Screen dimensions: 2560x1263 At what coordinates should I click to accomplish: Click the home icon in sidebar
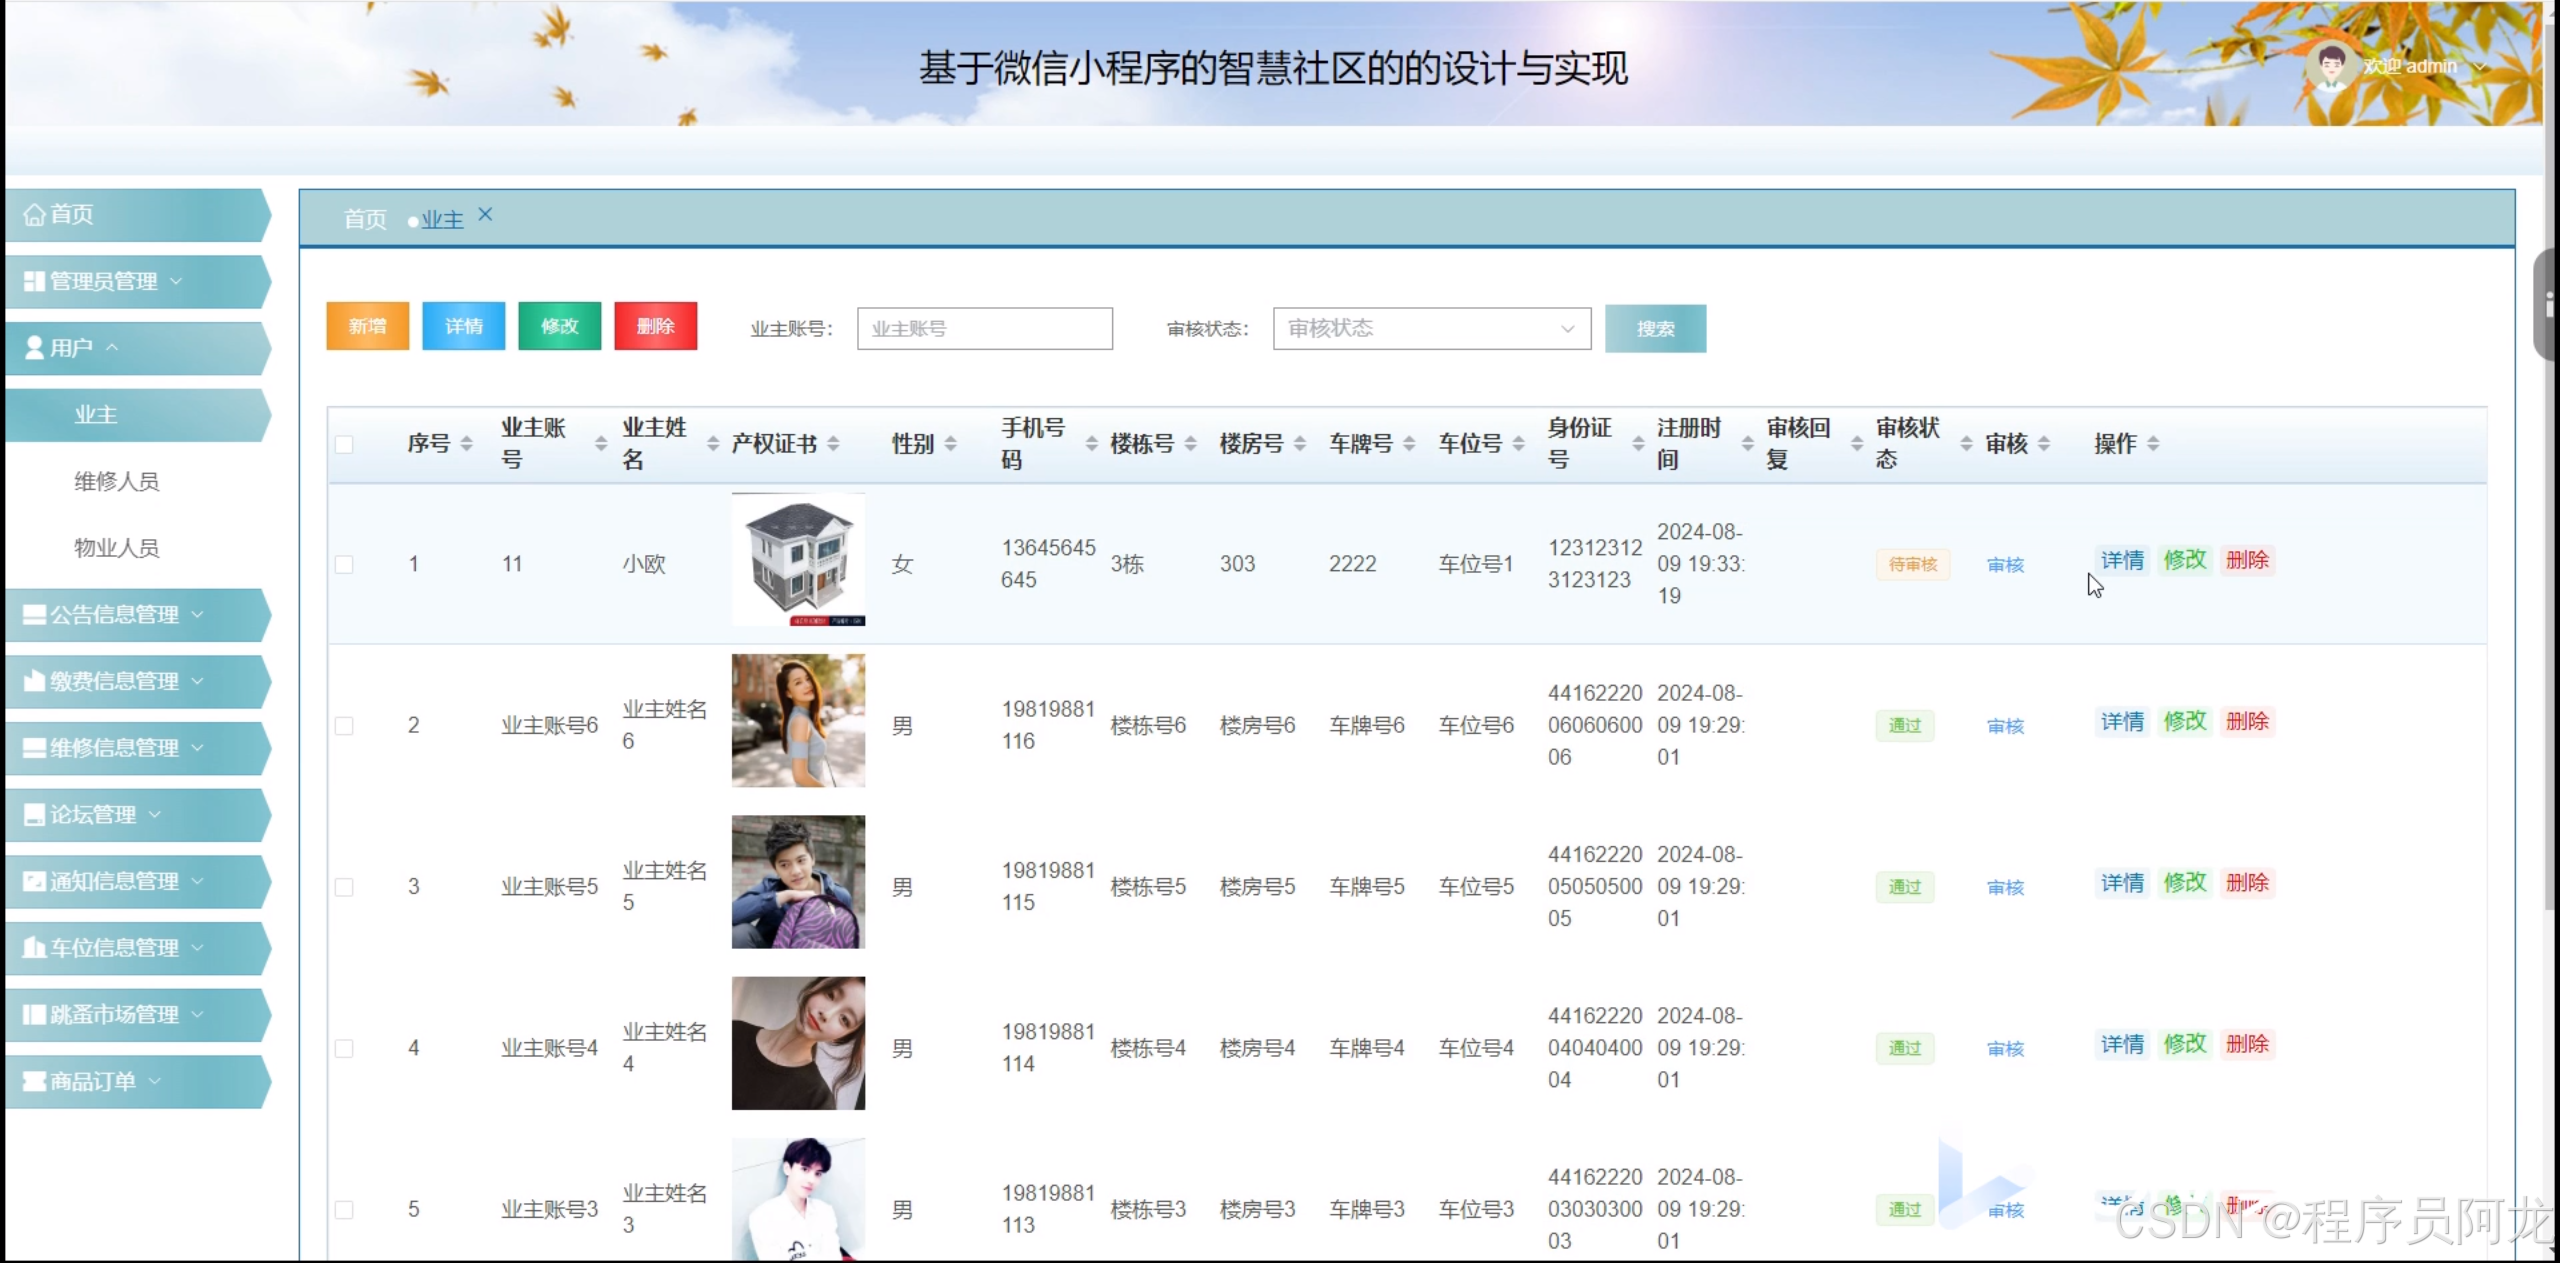tap(34, 215)
